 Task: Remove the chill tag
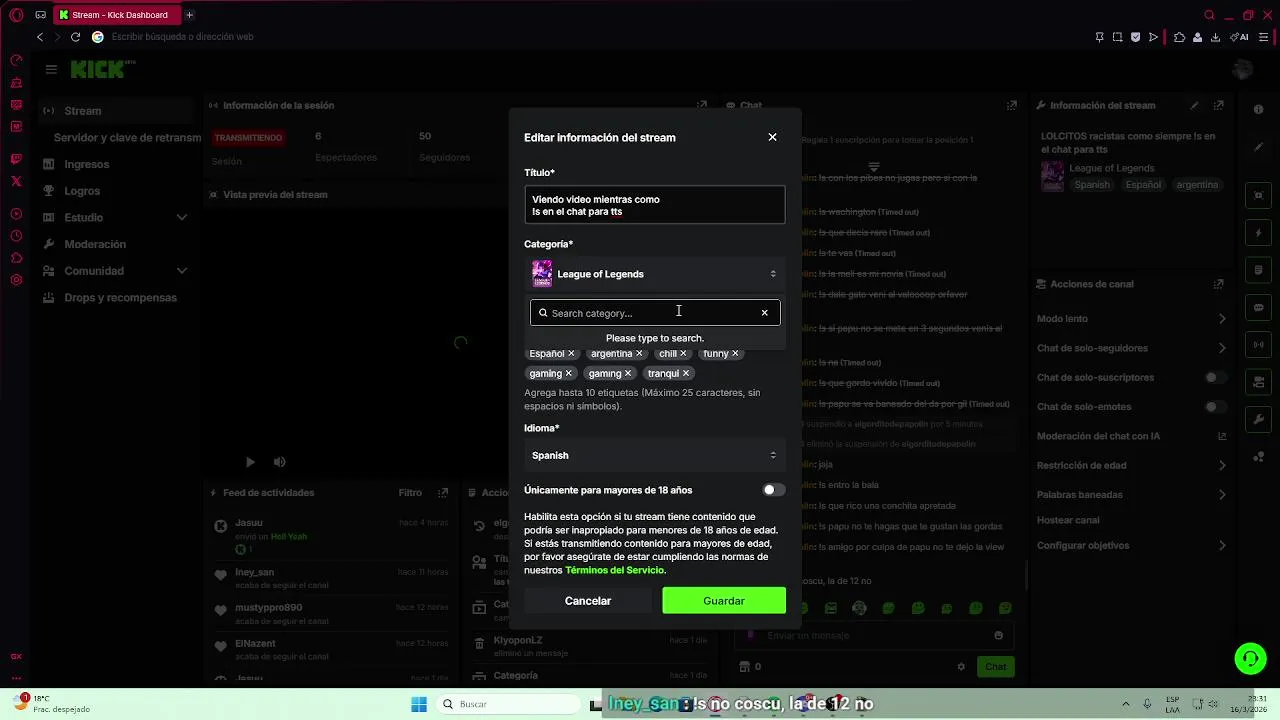click(x=683, y=353)
